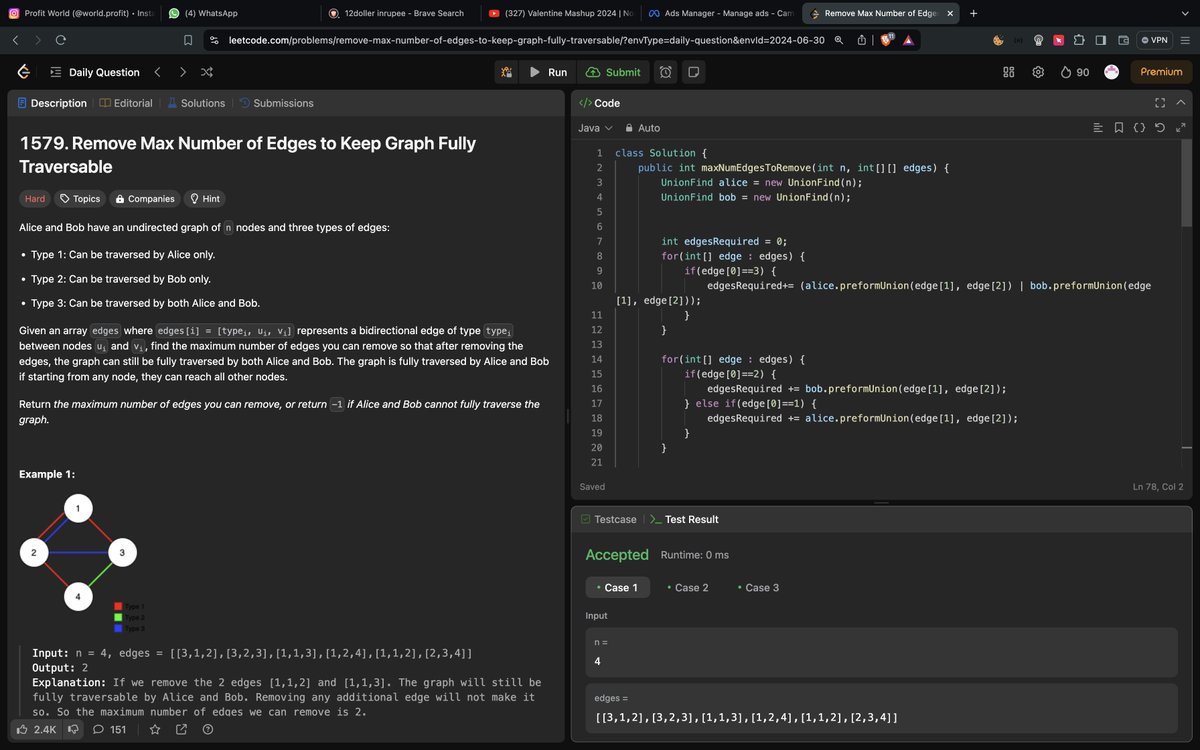This screenshot has width=1200, height=750.
Task: Go to previous question arrow
Action: click(x=158, y=72)
